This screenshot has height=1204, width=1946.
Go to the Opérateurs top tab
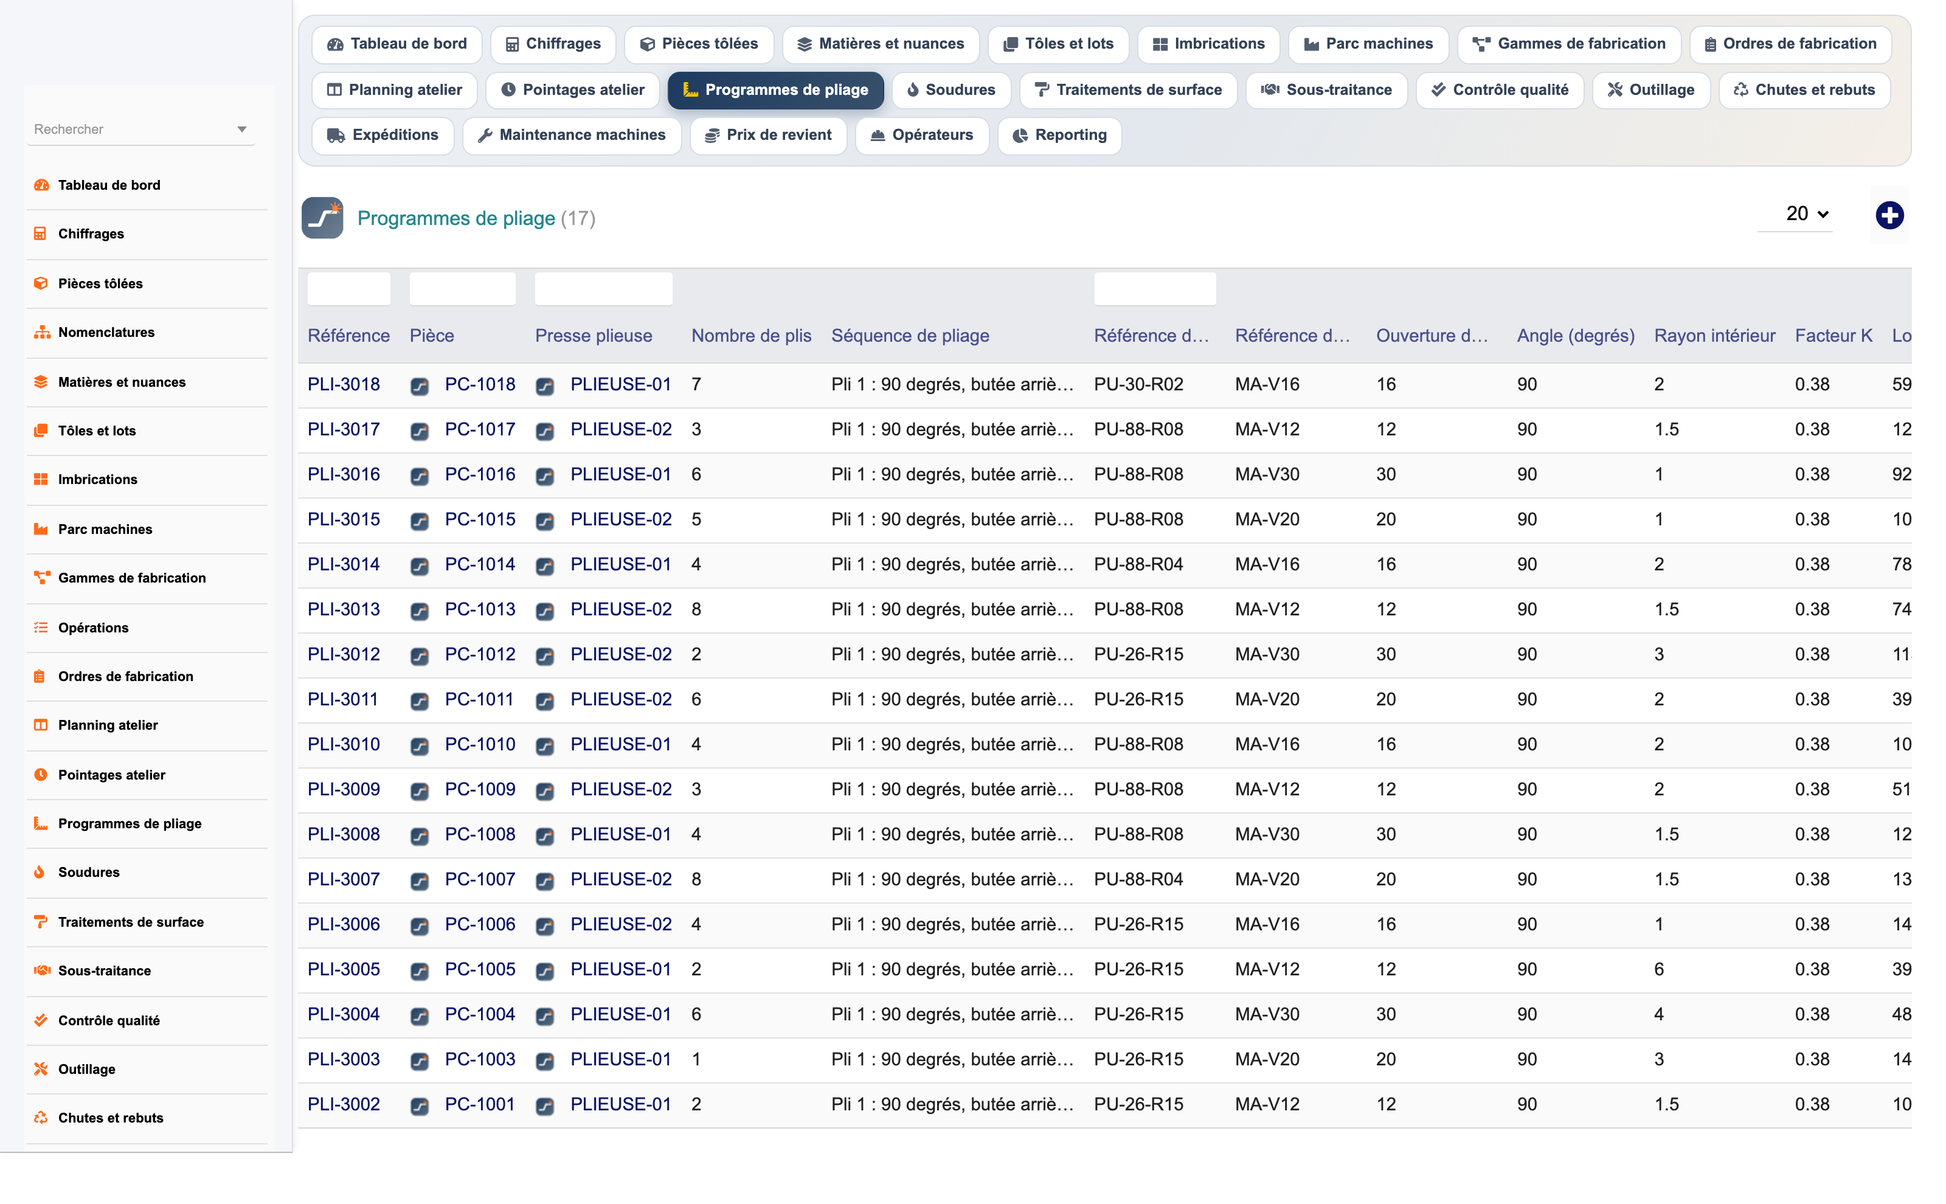point(922,135)
